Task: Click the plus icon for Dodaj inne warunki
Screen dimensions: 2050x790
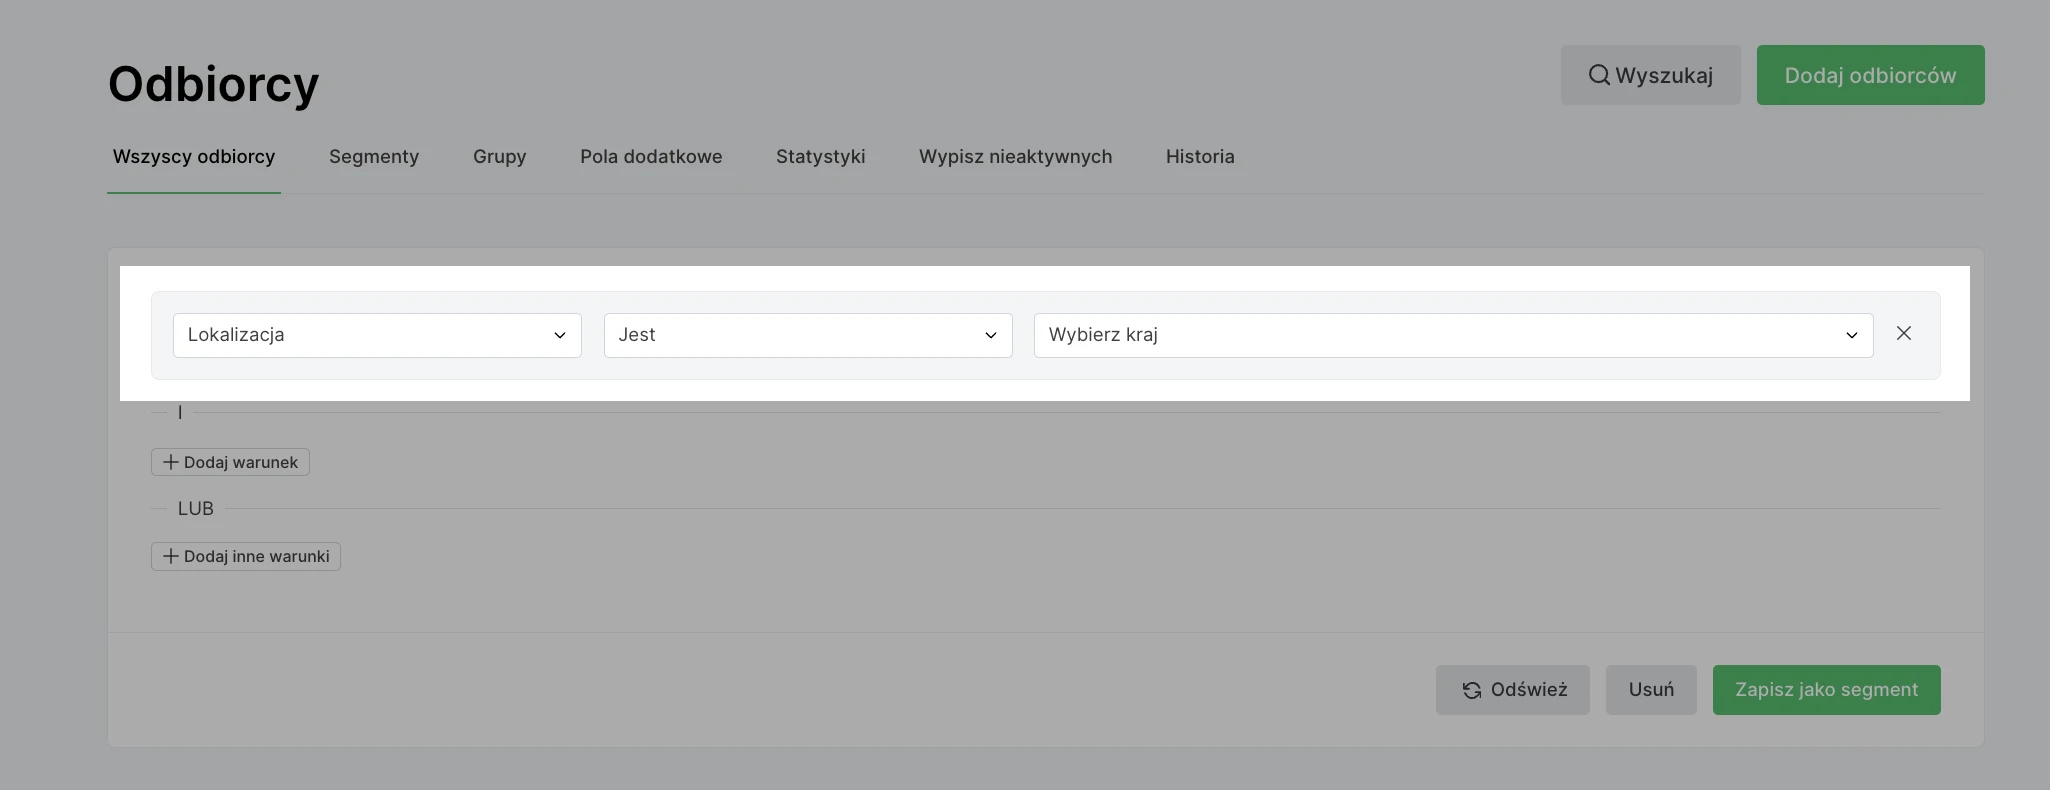Action: pos(171,556)
